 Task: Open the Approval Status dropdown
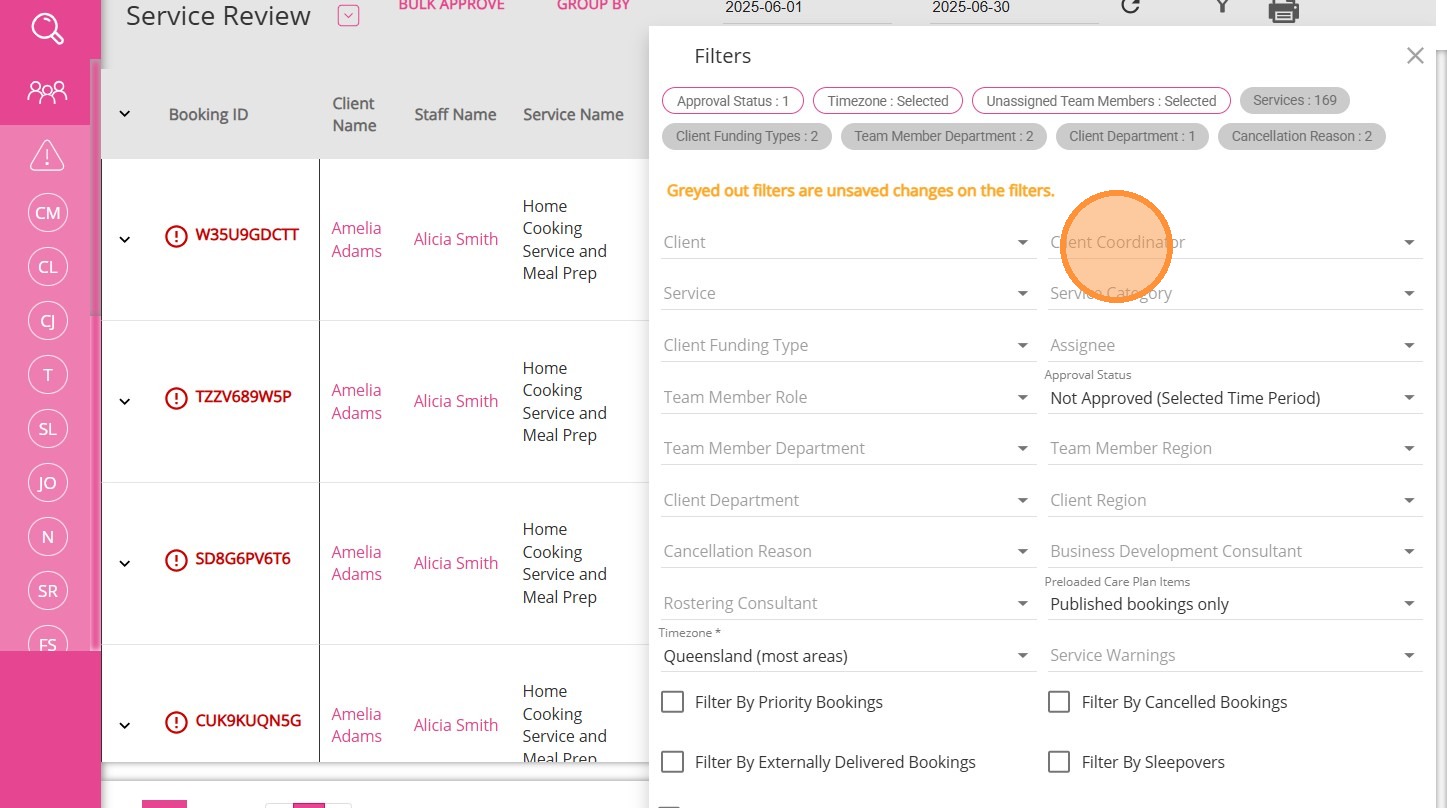tap(1234, 398)
